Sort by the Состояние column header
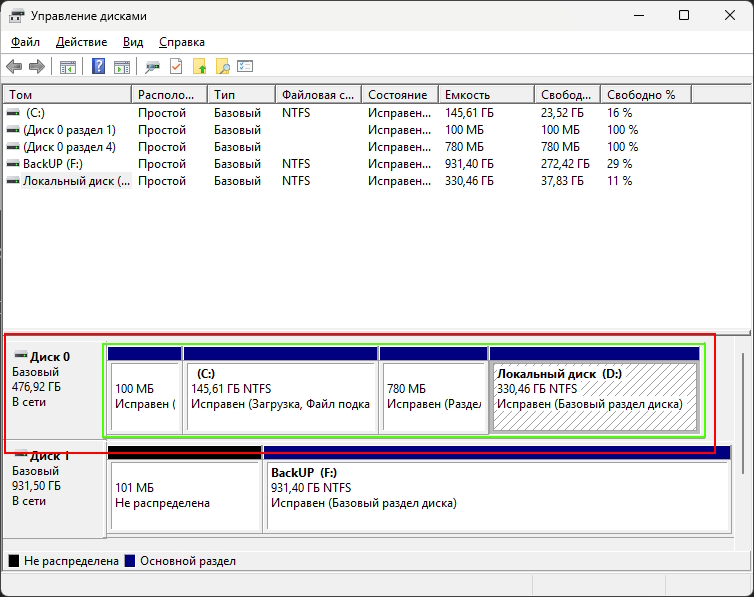Viewport: 754px width, 597px height. [400, 95]
